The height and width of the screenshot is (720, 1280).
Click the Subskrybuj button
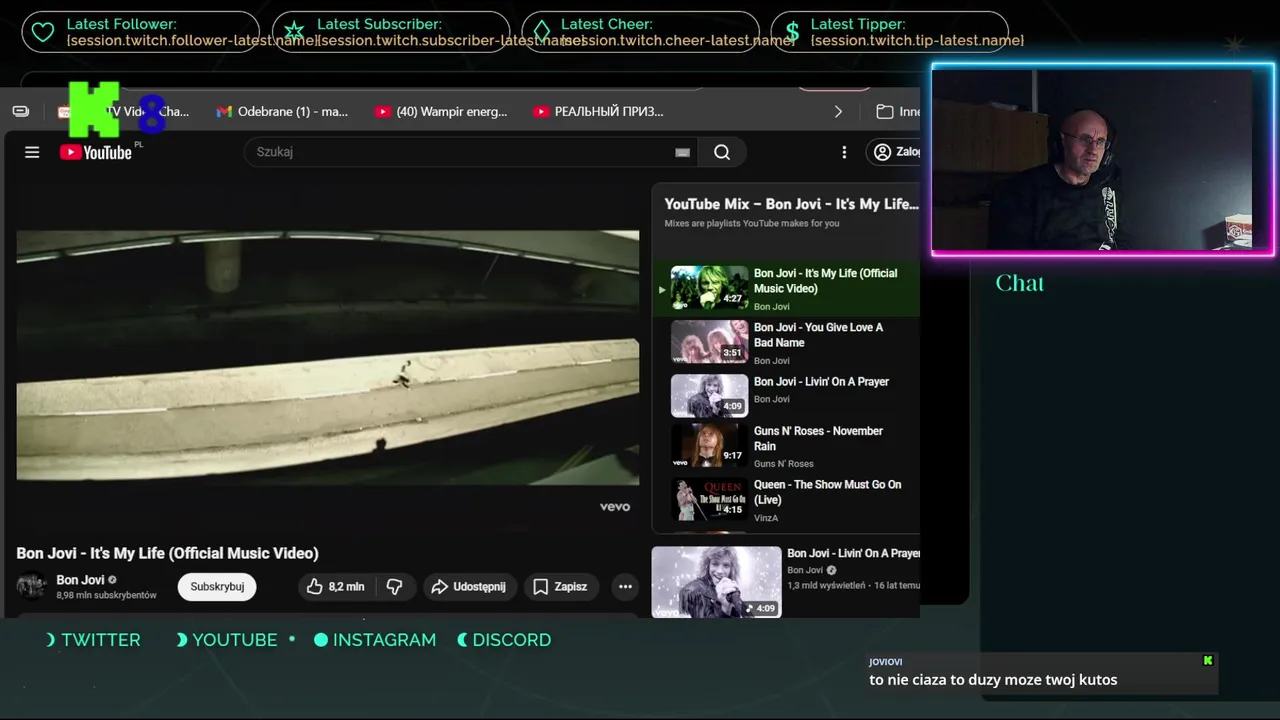[x=217, y=587]
